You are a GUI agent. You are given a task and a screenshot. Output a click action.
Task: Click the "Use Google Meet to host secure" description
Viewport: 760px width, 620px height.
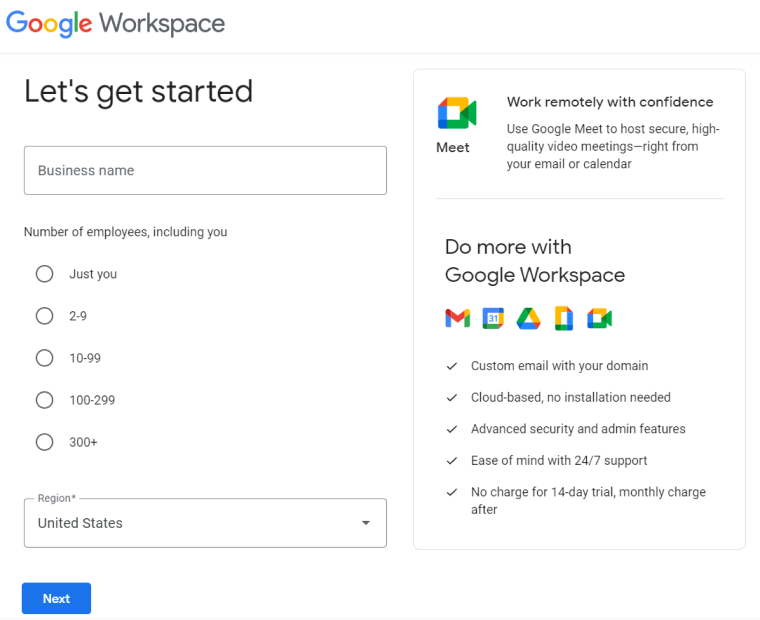coord(613,146)
